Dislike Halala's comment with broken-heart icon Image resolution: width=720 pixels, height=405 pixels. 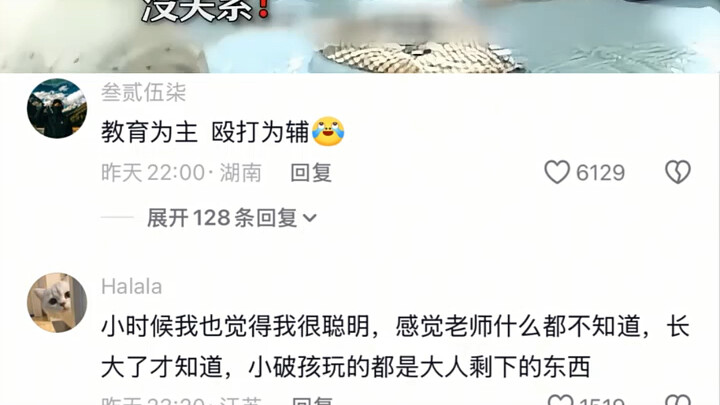point(678,400)
